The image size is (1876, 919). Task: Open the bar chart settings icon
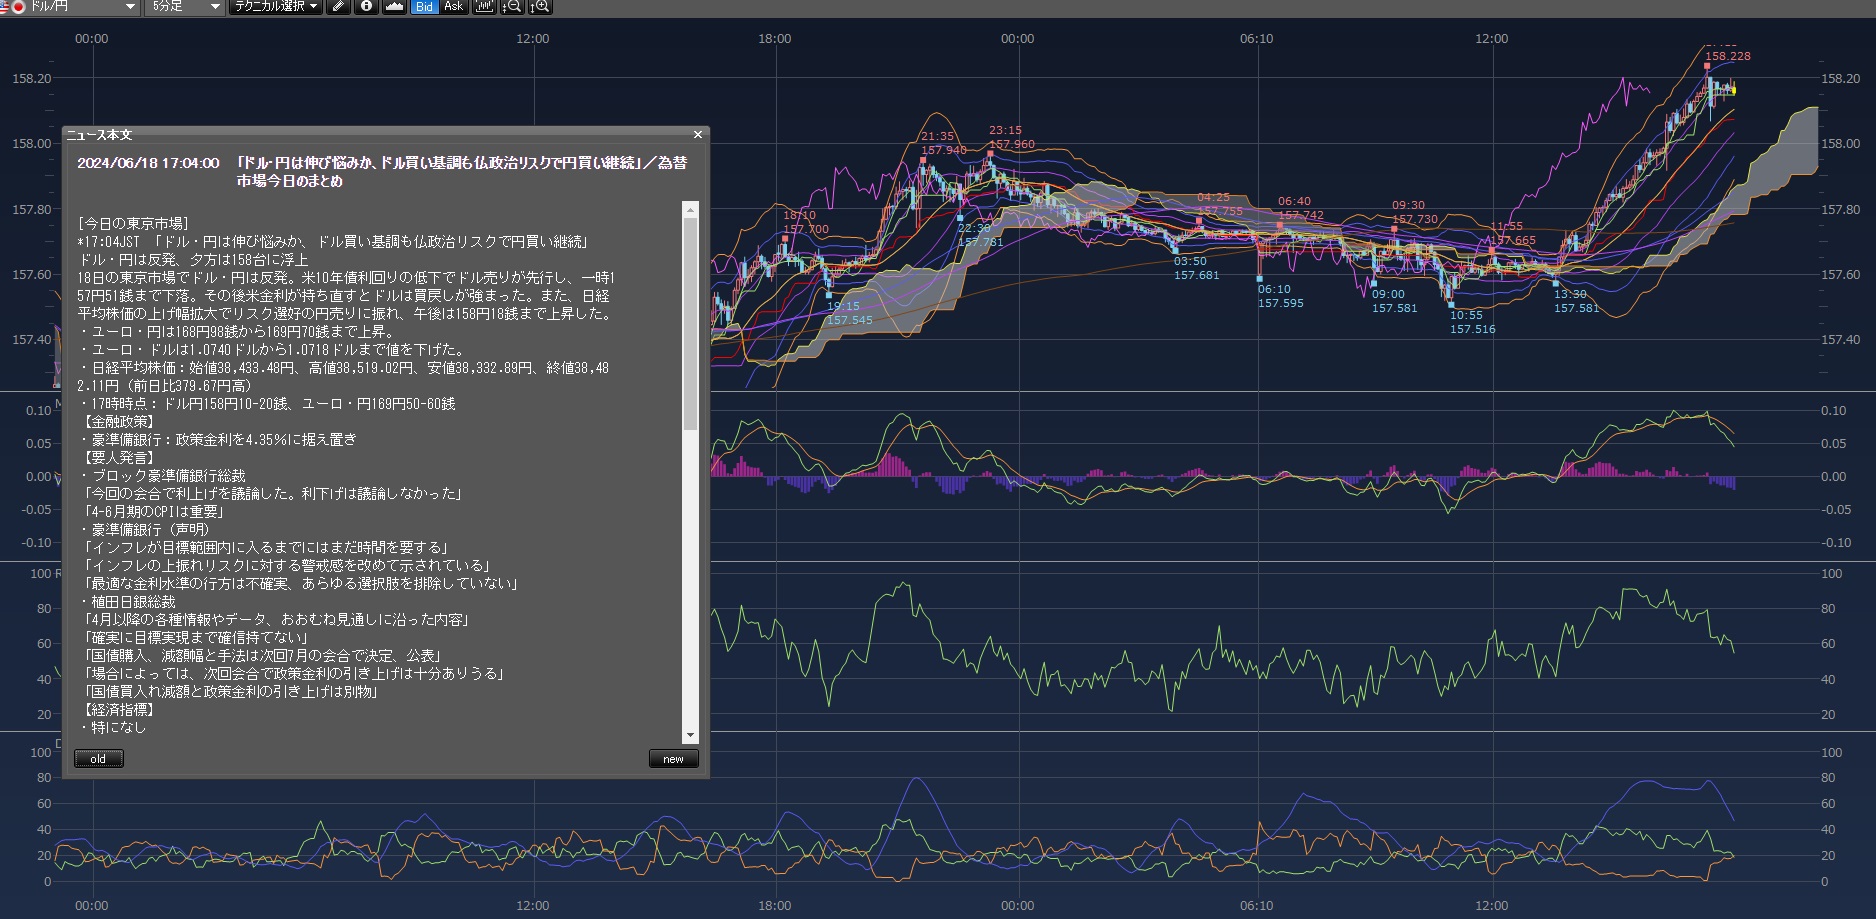[x=484, y=7]
